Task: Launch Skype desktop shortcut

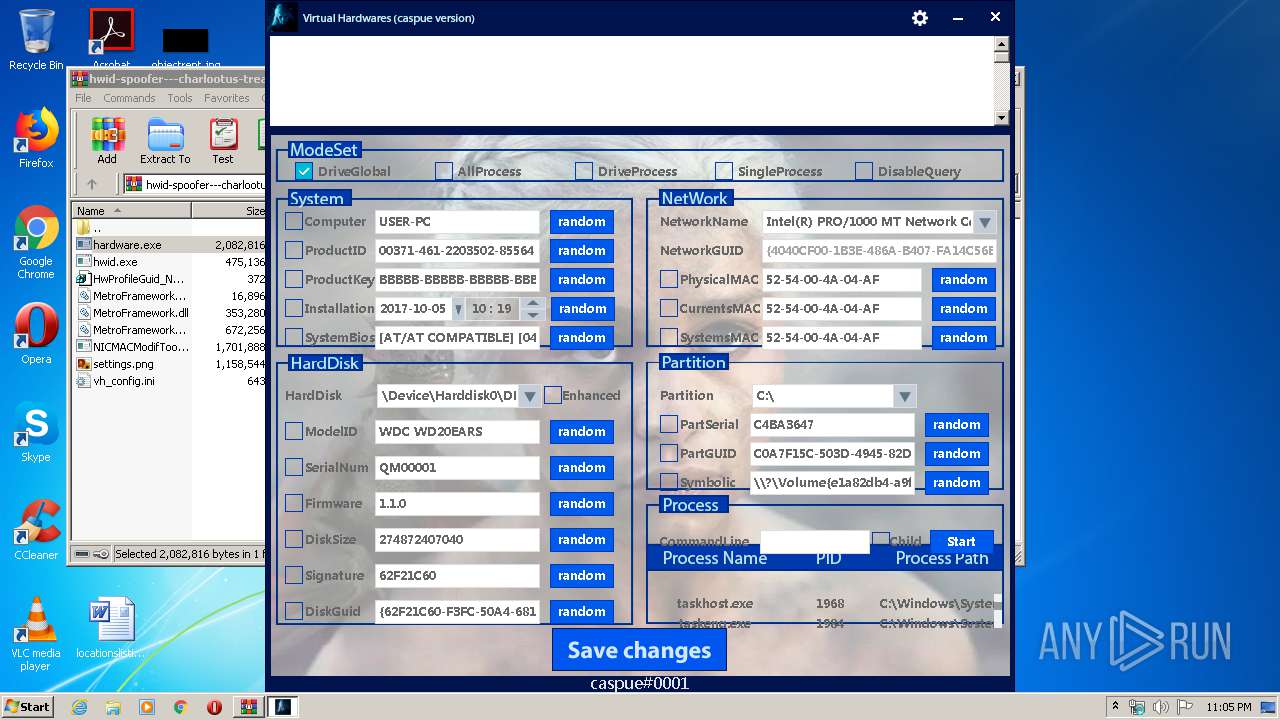Action: click(x=36, y=432)
